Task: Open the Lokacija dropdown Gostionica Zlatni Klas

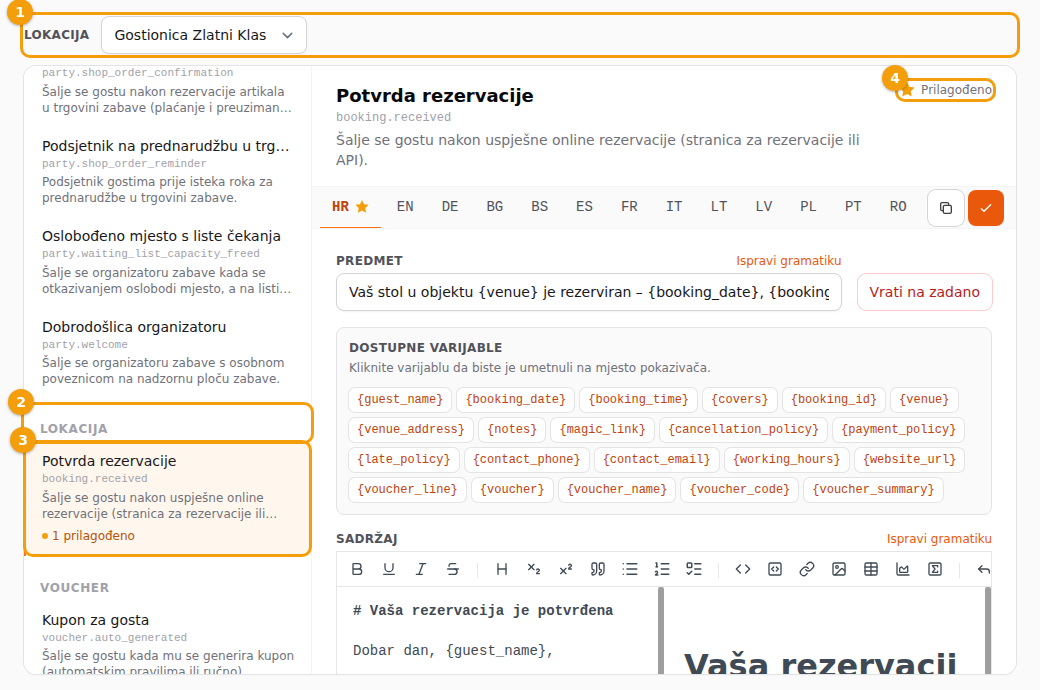Action: [204, 35]
